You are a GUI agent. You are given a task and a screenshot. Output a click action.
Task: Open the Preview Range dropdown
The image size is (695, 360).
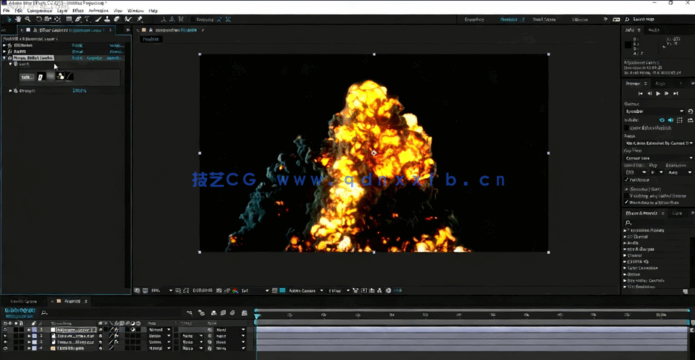pyautogui.click(x=659, y=143)
